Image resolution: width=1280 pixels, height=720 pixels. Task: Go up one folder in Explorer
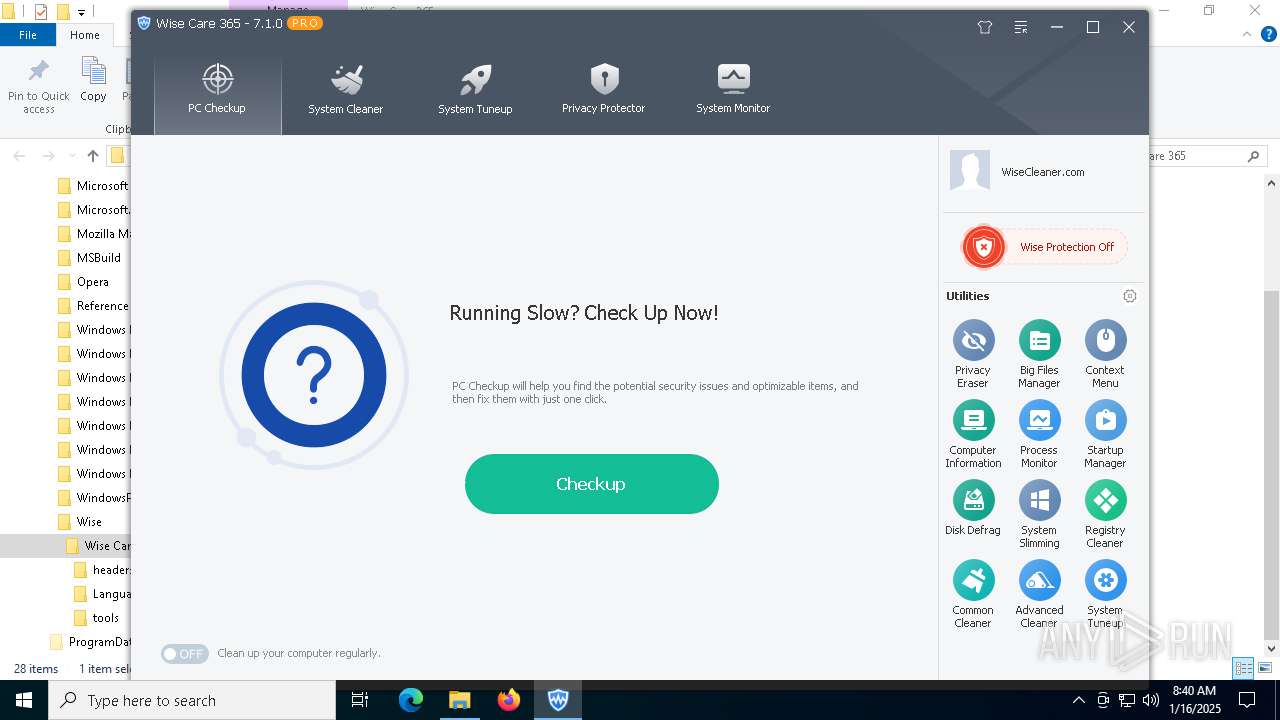(93, 156)
